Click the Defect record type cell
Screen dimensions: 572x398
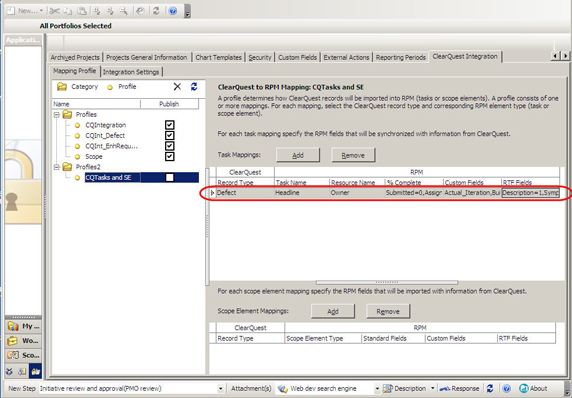pyautogui.click(x=245, y=193)
